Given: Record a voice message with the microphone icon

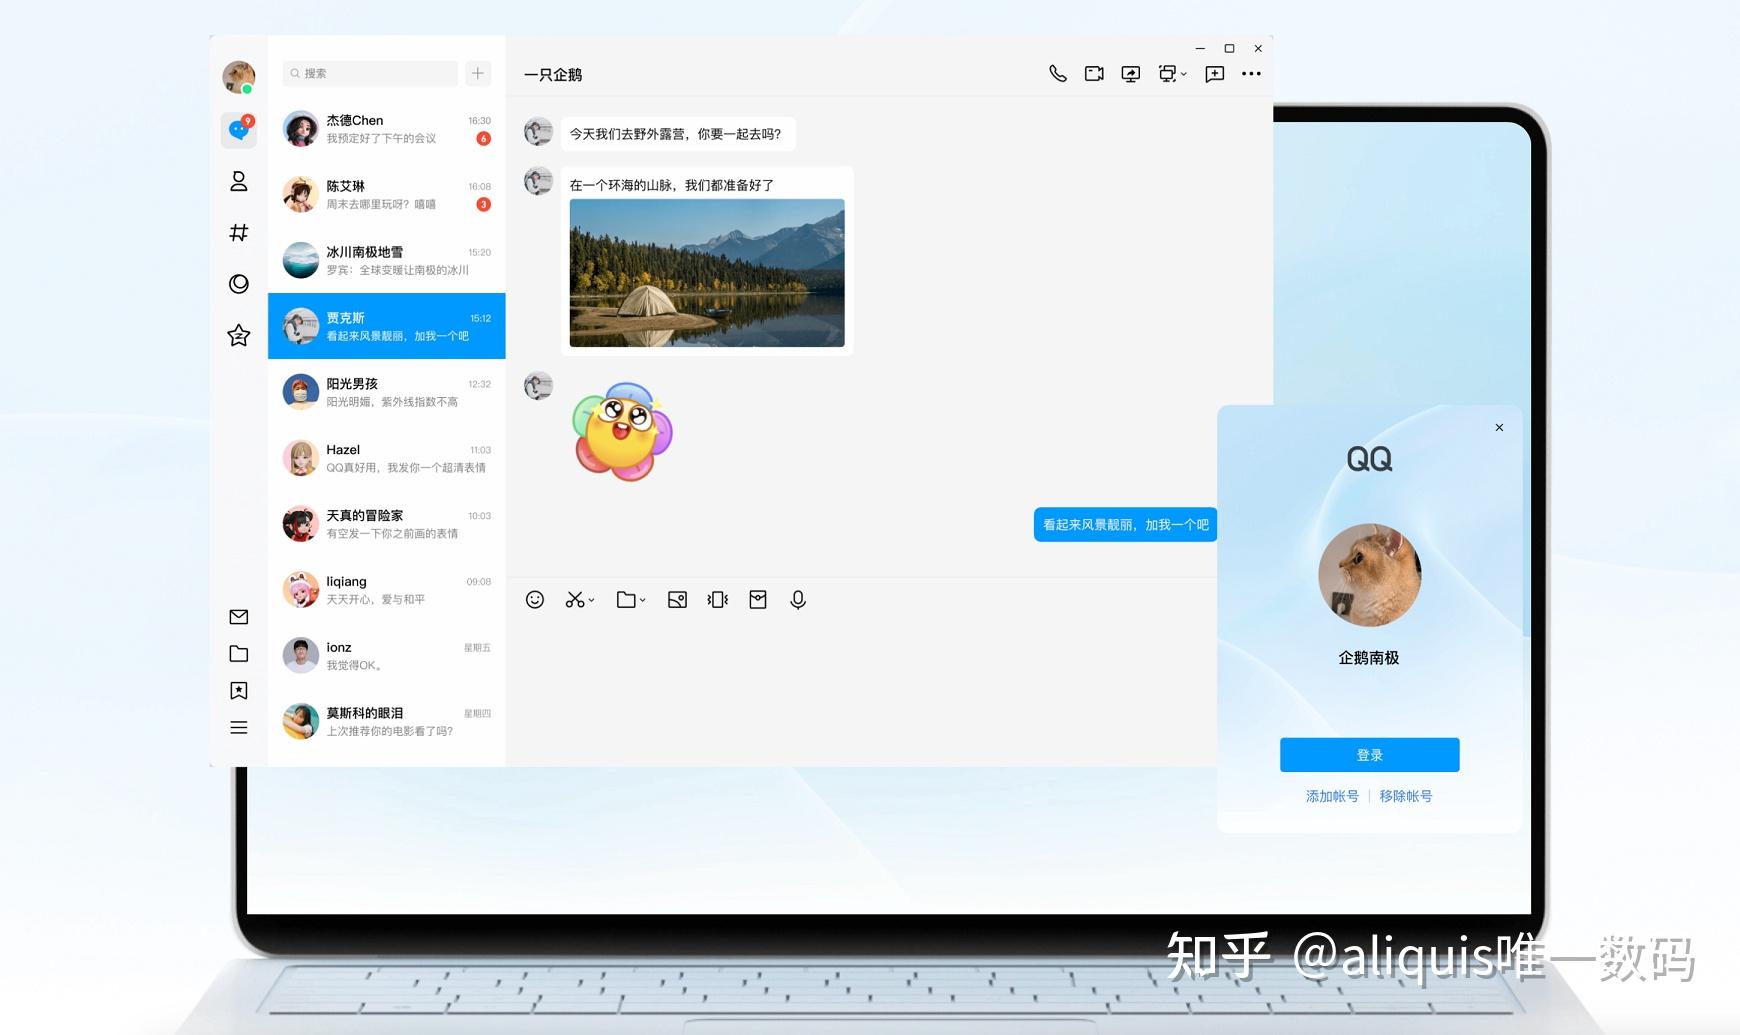Looking at the screenshot, I should [x=797, y=600].
